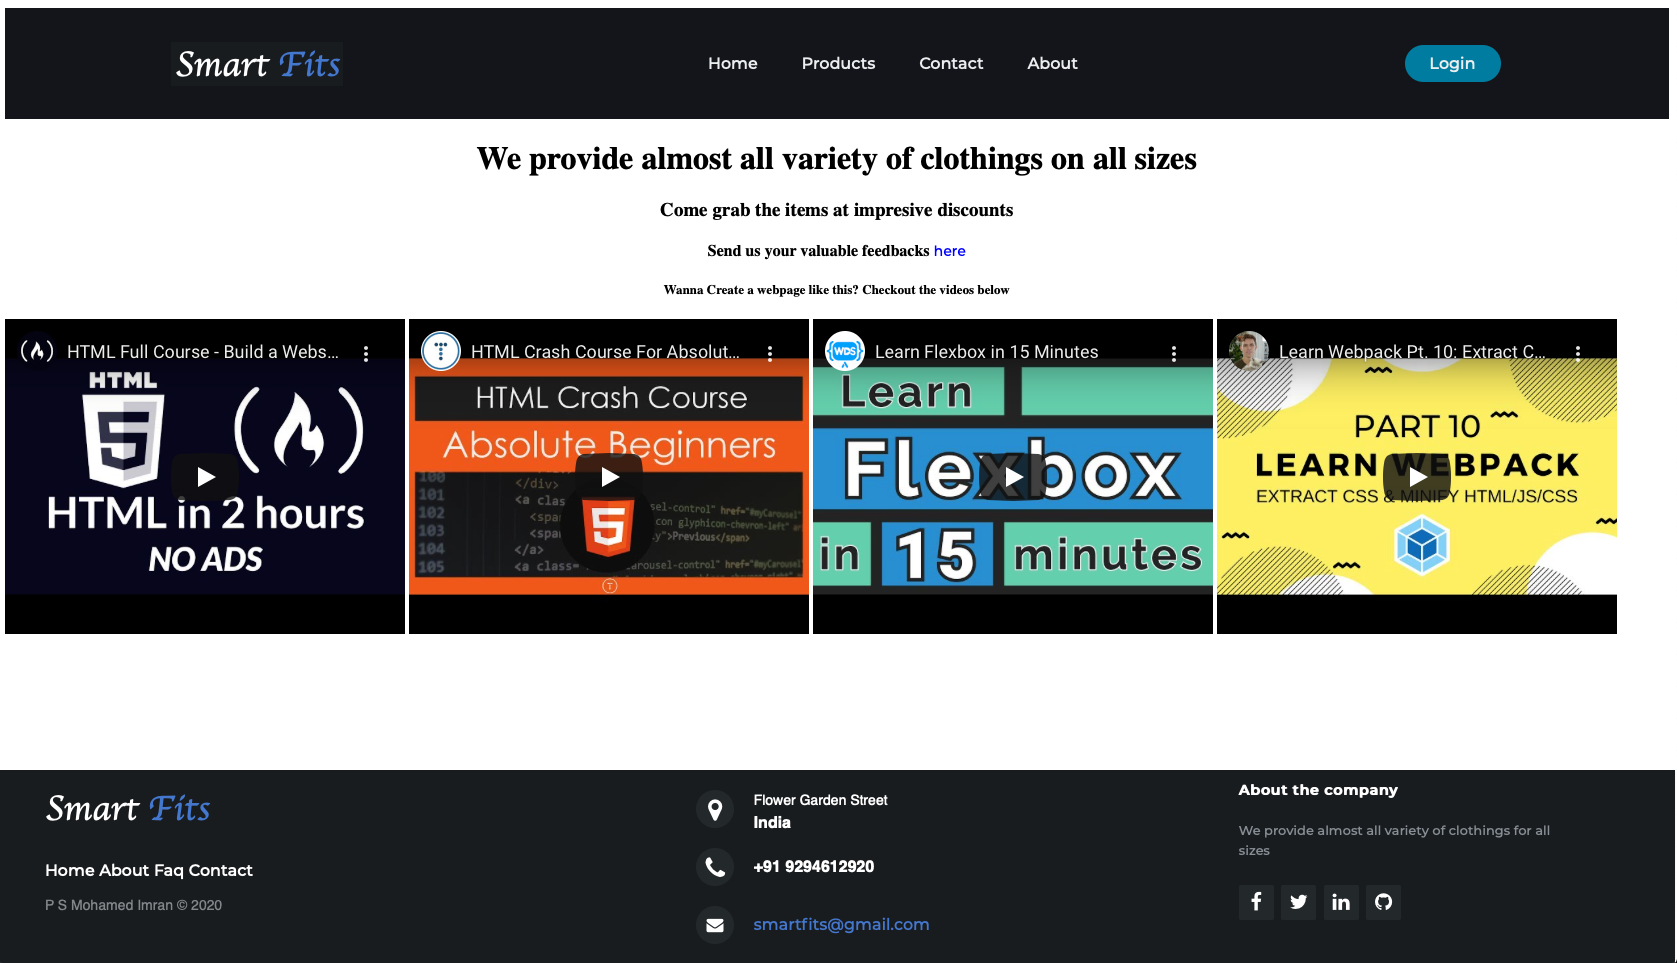Open Home link in footer
This screenshot has width=1677, height=963.
coord(70,870)
